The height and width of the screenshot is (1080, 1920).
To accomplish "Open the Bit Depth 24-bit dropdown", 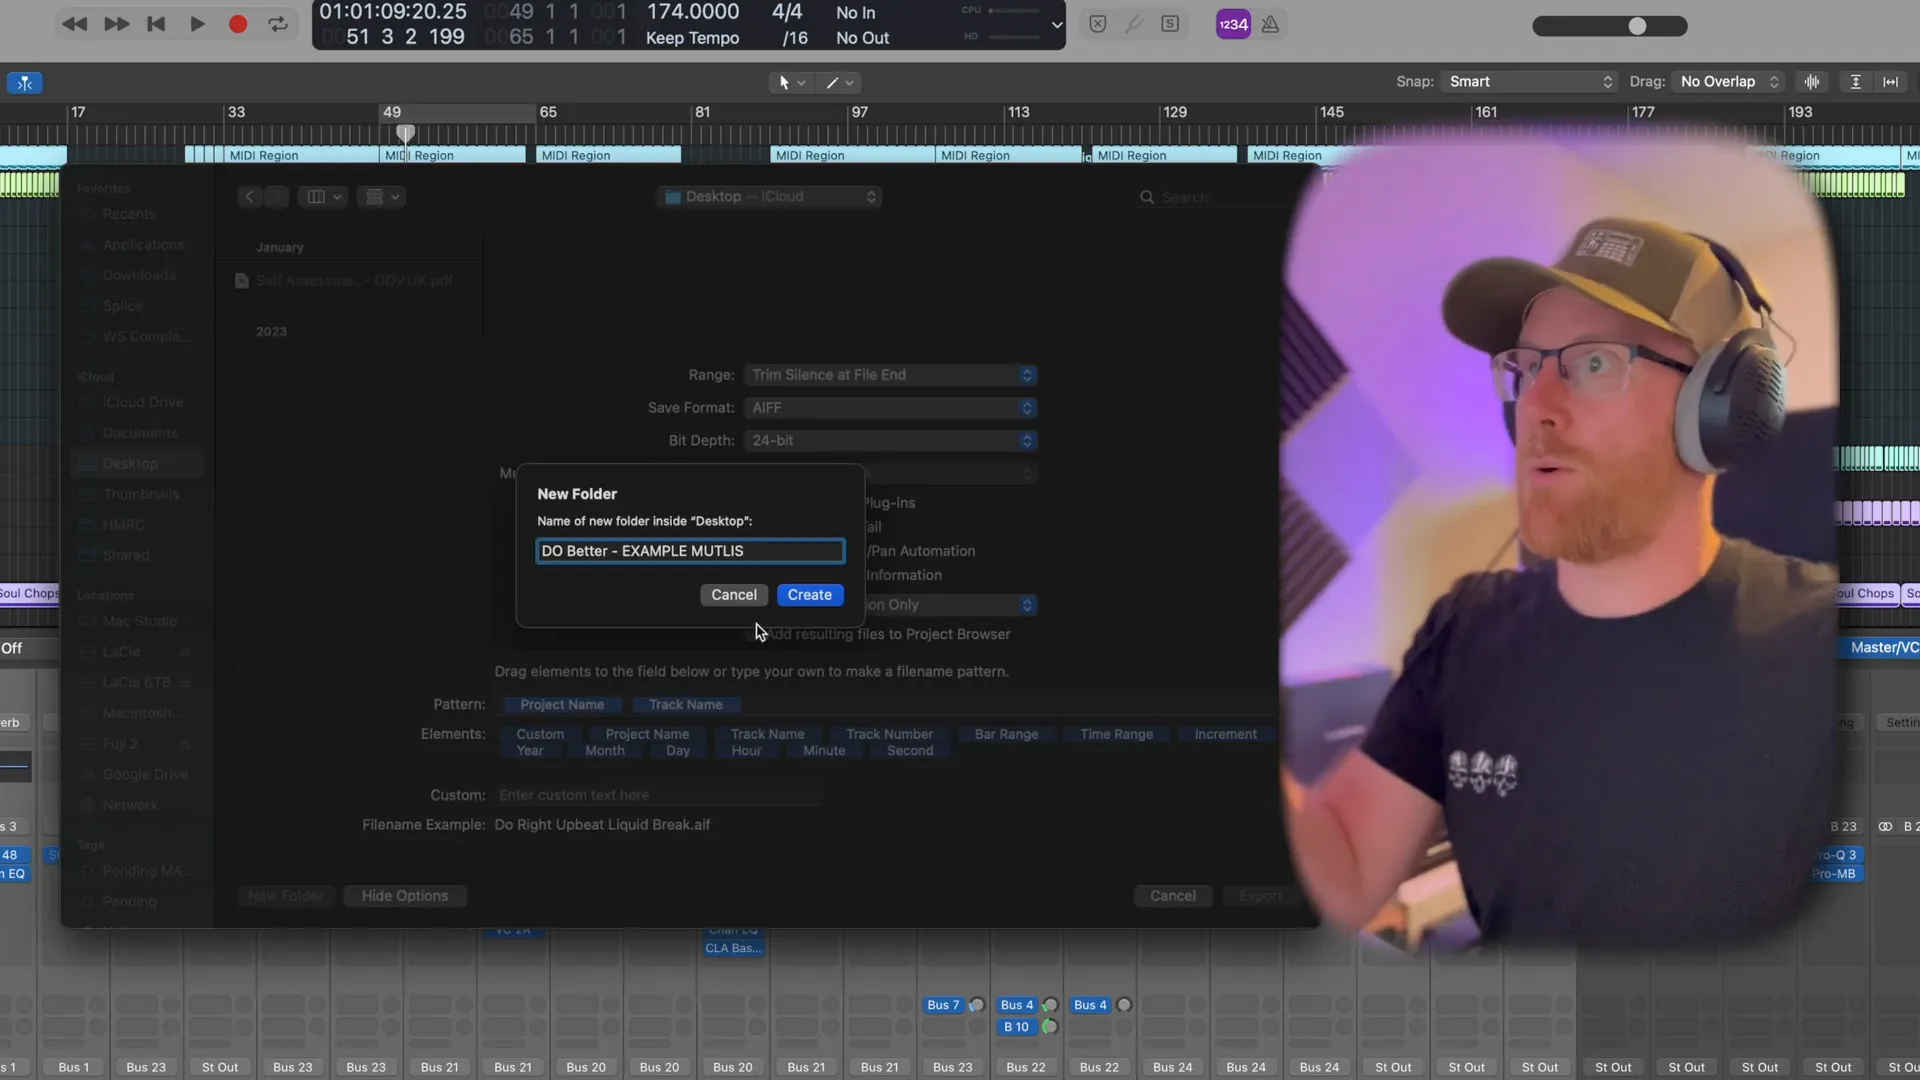I will point(890,441).
